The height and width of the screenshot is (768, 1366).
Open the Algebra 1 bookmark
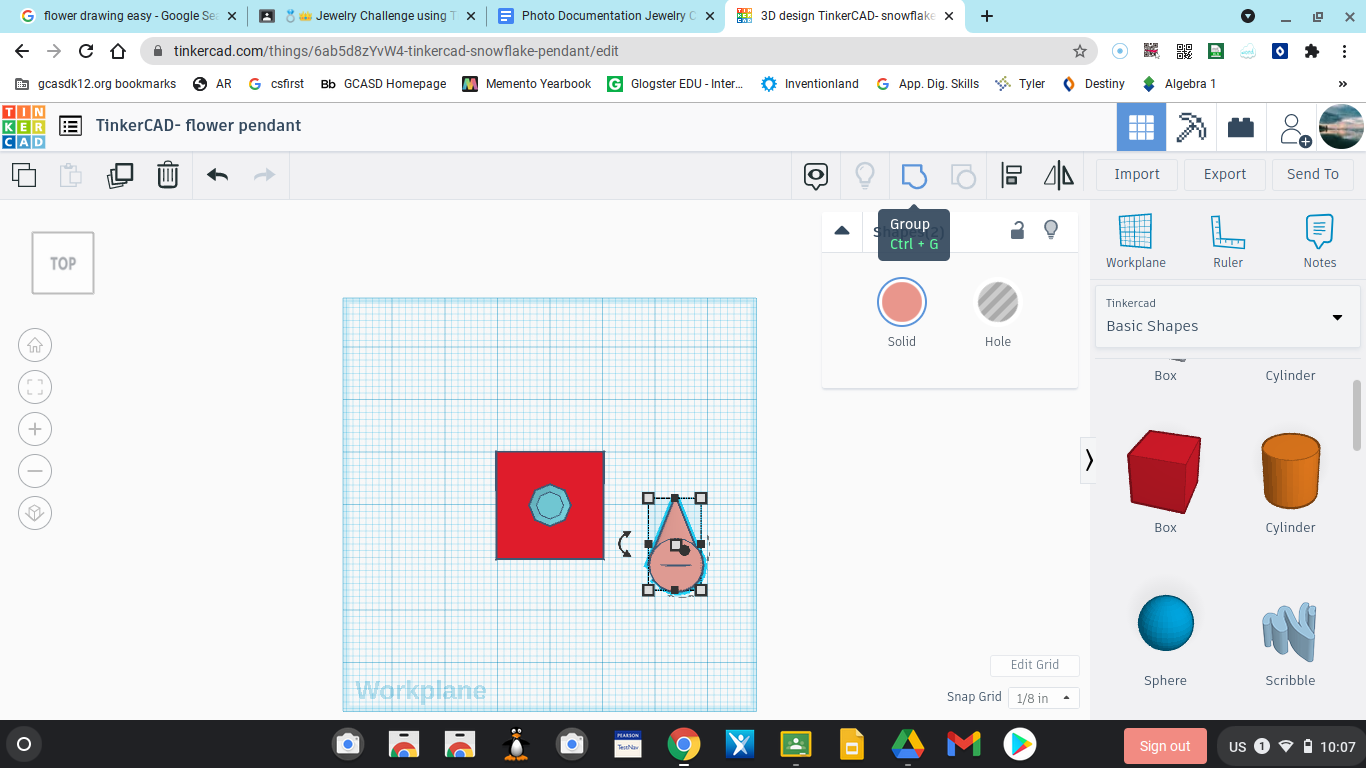[x=1179, y=84]
